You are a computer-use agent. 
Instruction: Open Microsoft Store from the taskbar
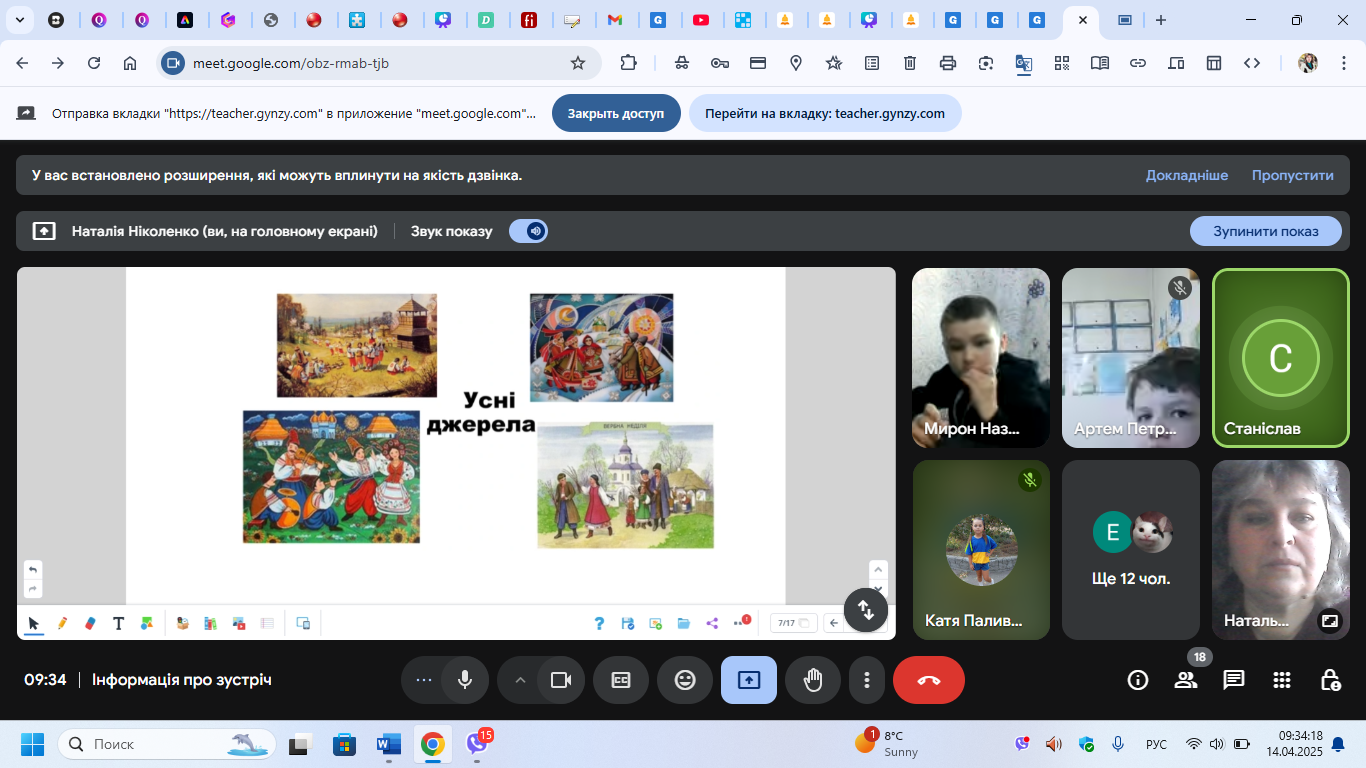344,744
